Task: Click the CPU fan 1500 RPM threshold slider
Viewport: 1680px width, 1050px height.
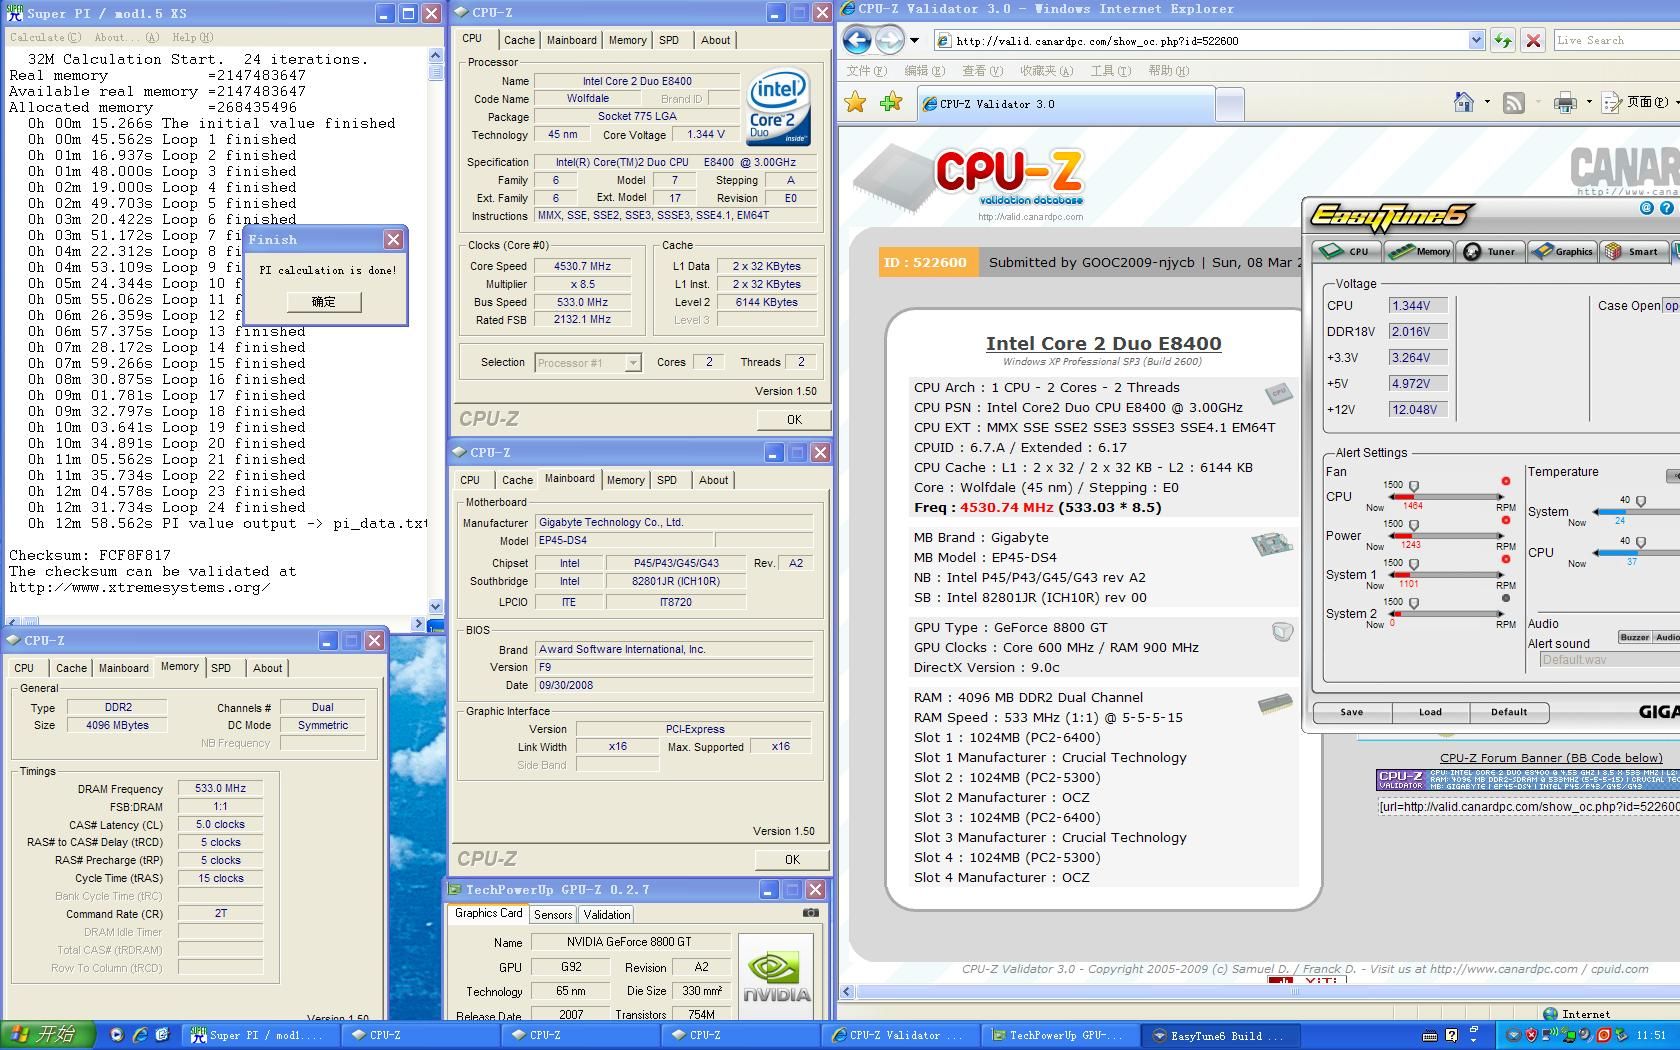Action: click(x=1413, y=486)
